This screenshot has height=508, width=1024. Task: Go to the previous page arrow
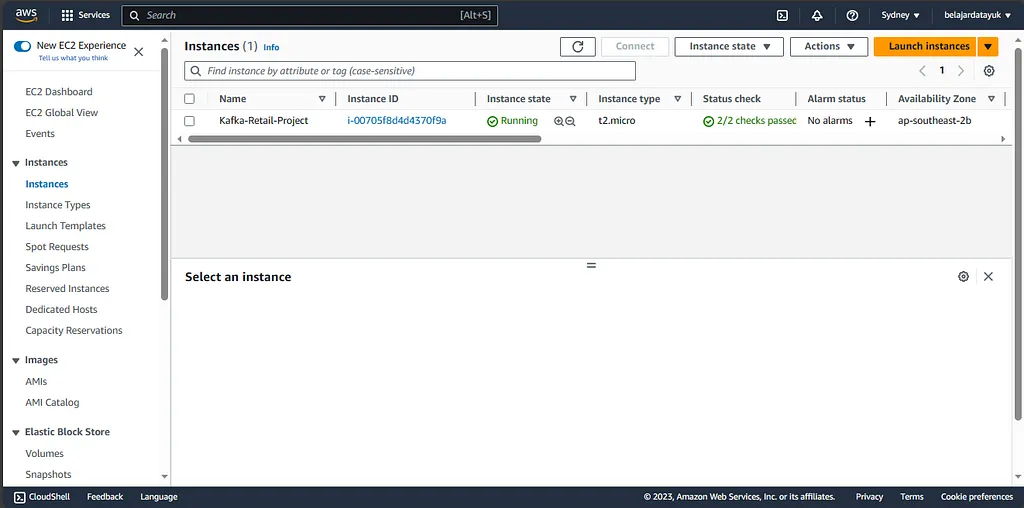(x=922, y=71)
